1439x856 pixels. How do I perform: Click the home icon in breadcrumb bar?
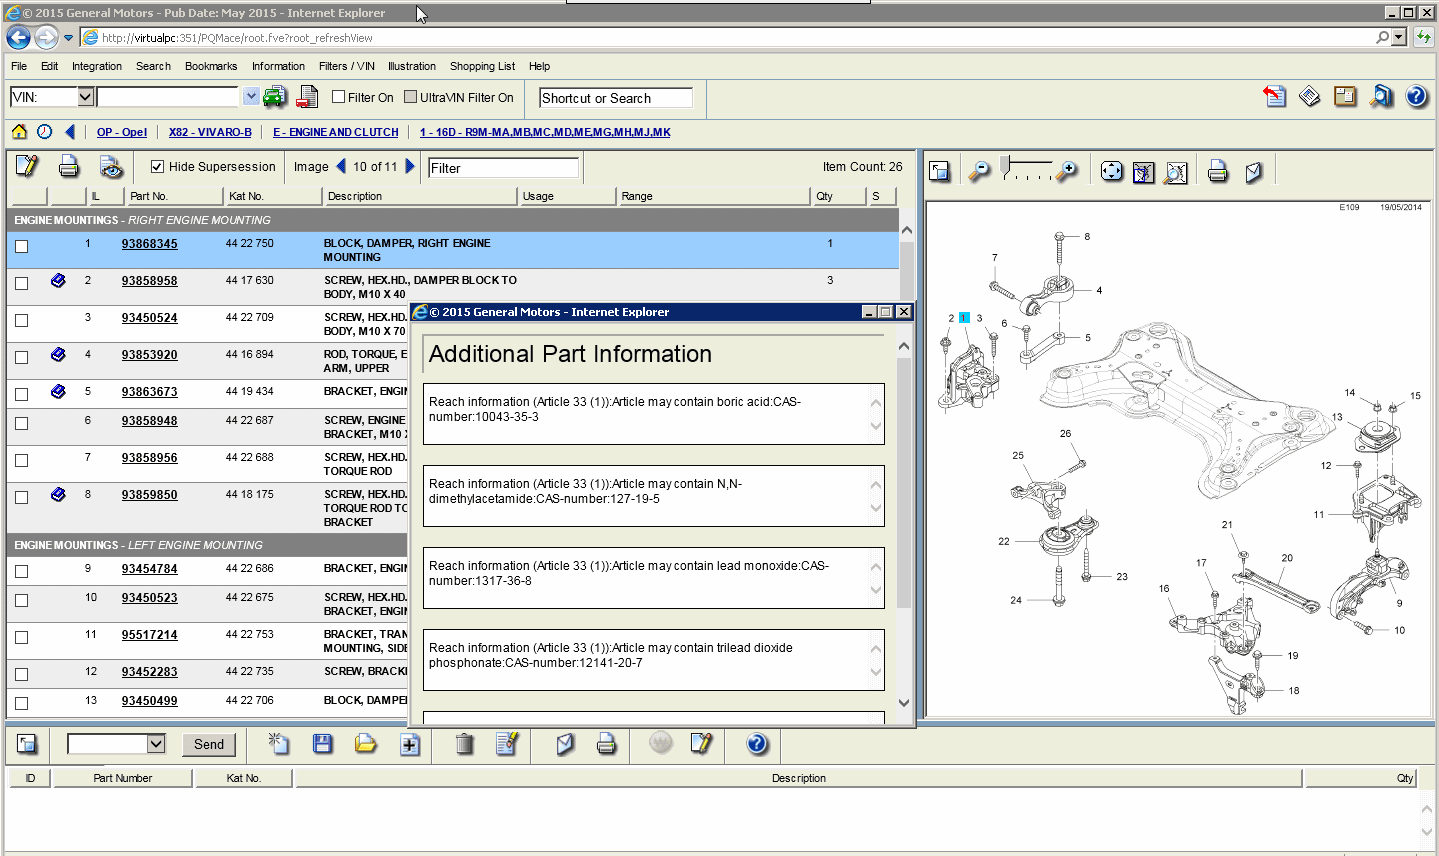point(19,132)
